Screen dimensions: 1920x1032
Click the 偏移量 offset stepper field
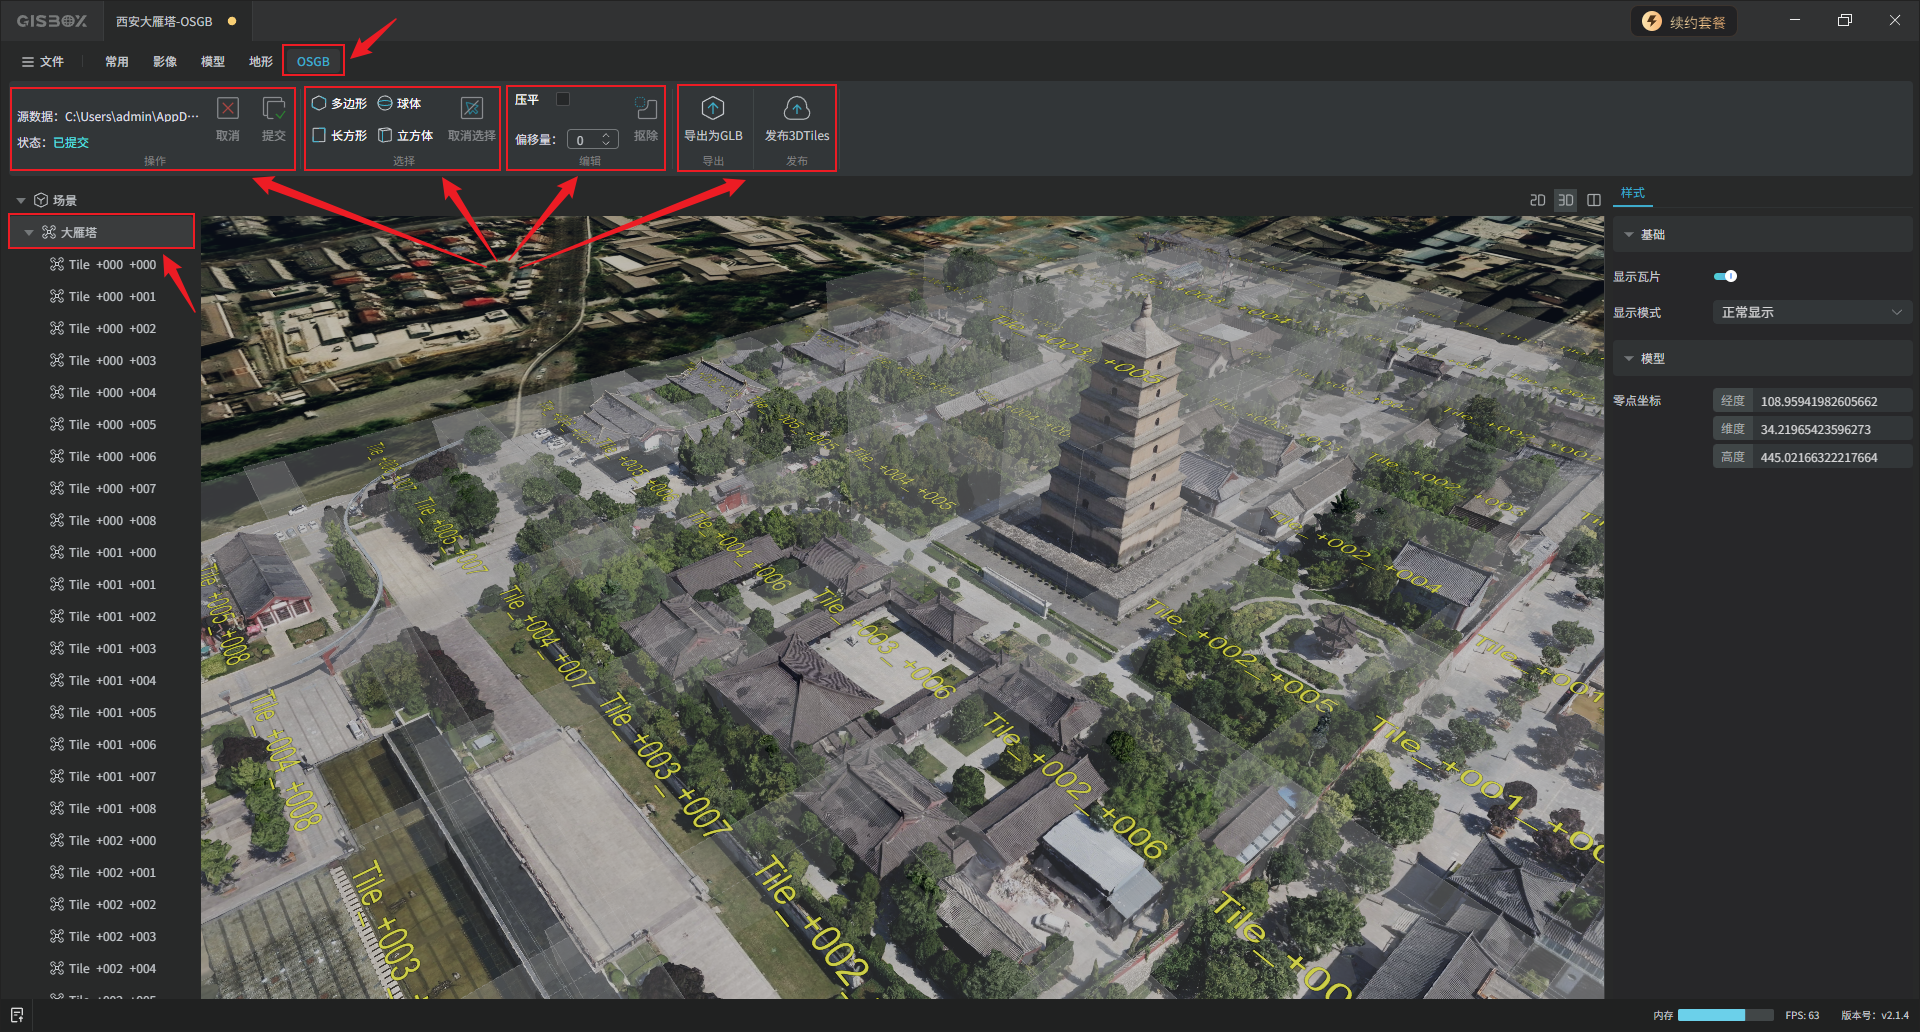point(592,140)
